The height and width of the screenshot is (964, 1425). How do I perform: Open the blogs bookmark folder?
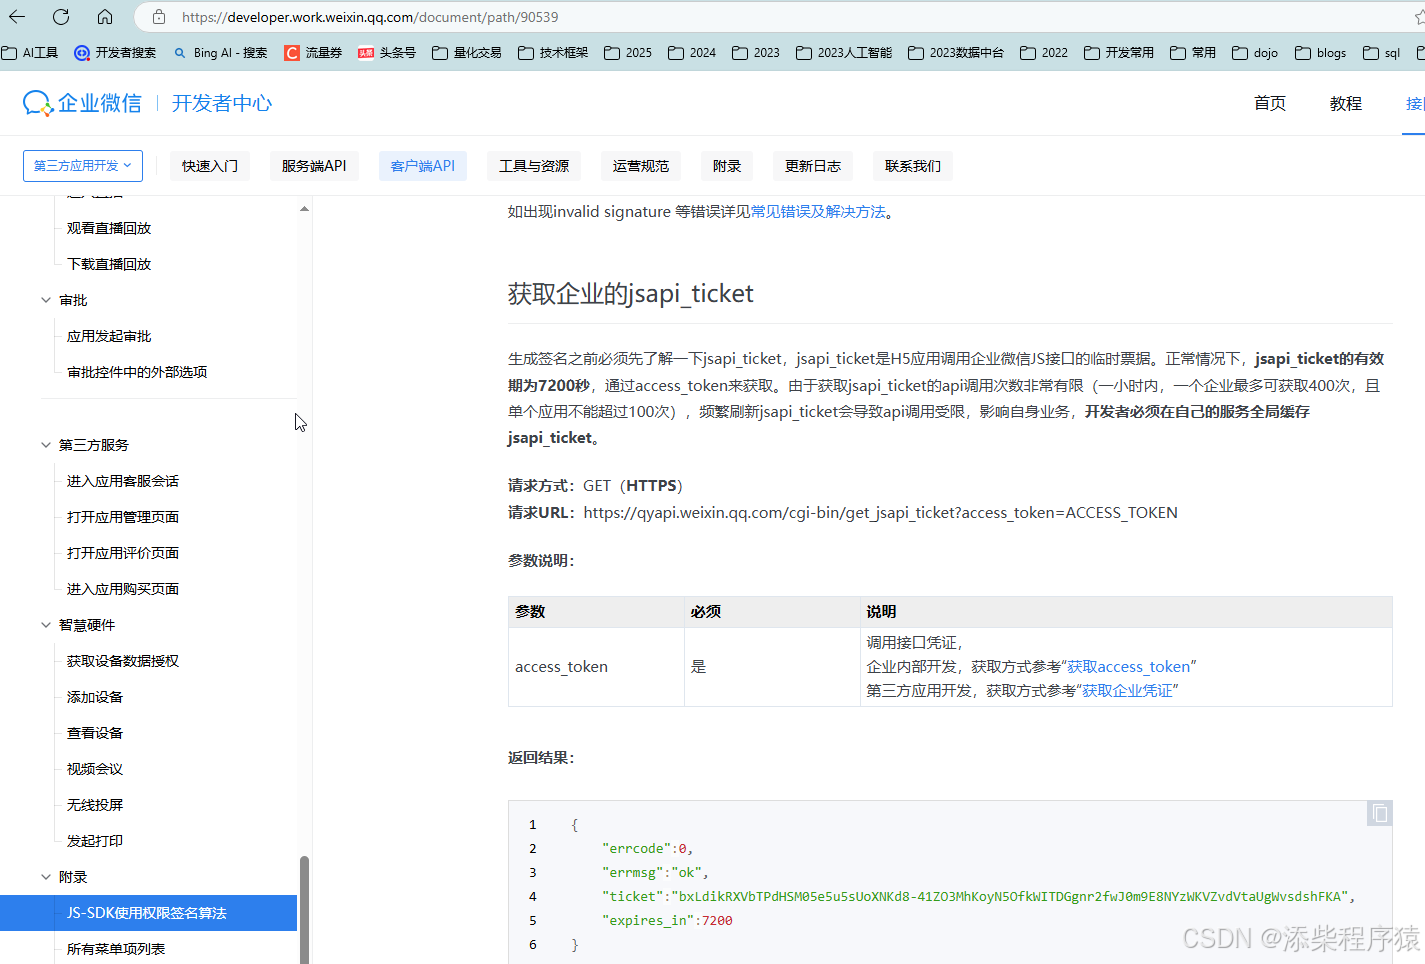click(x=1321, y=53)
